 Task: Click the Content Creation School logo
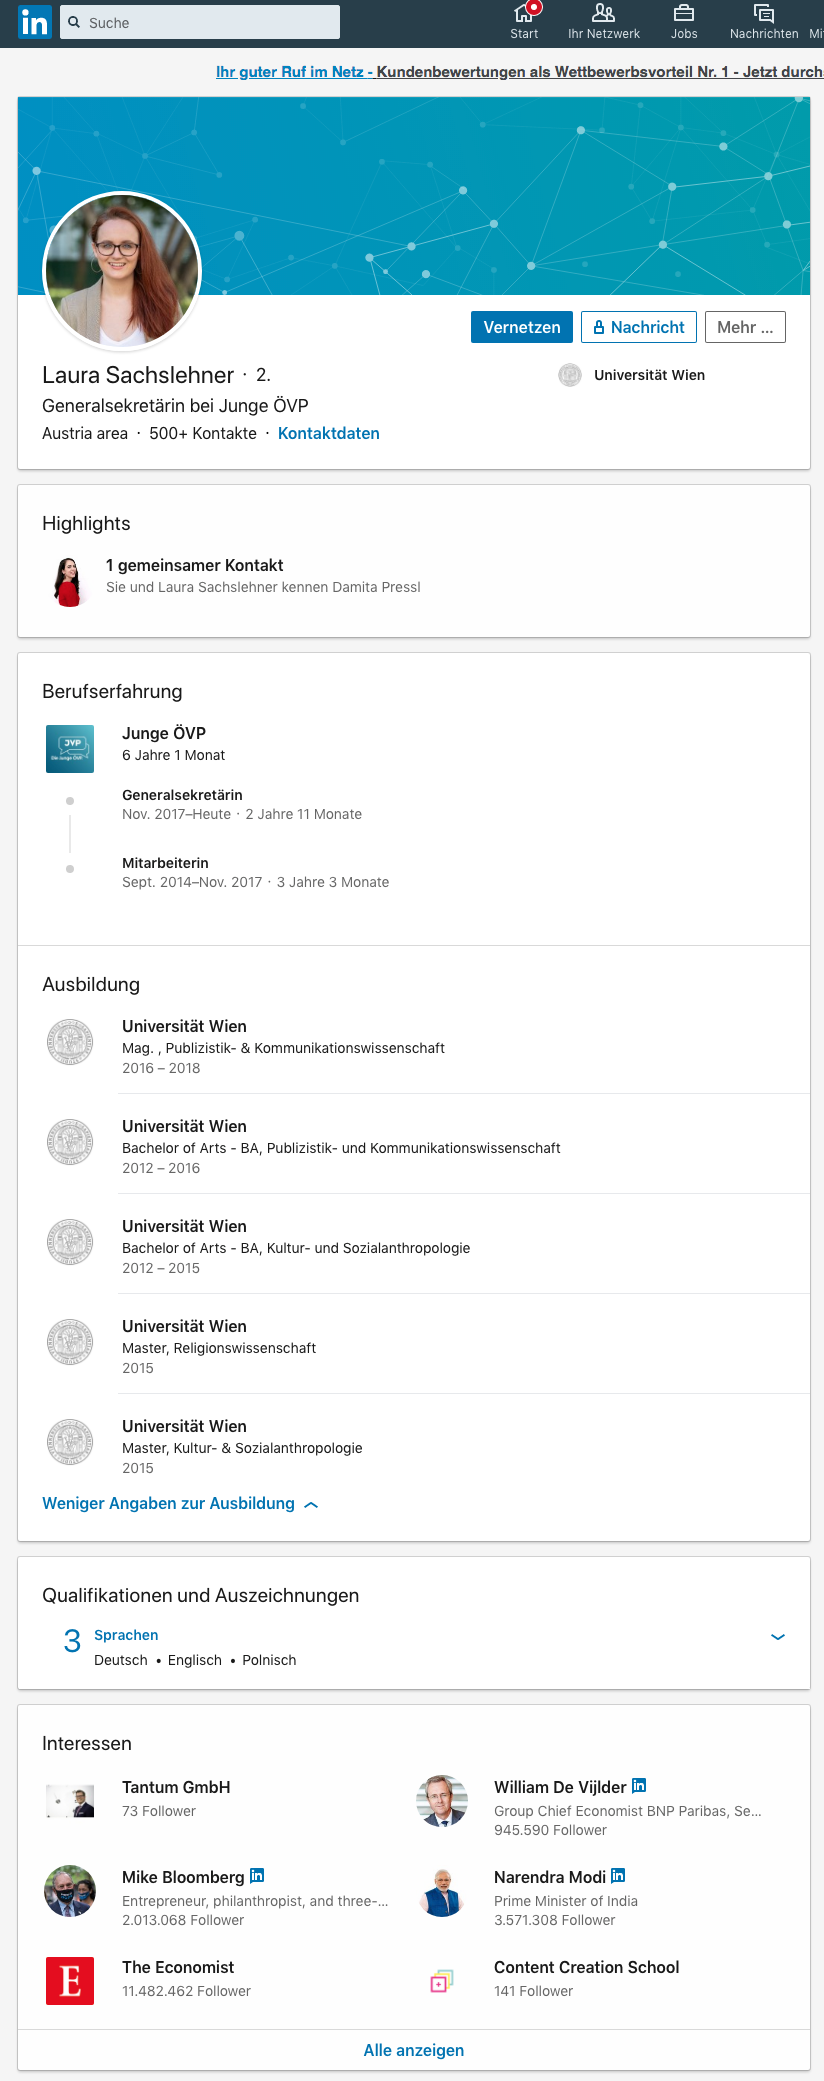(442, 1981)
